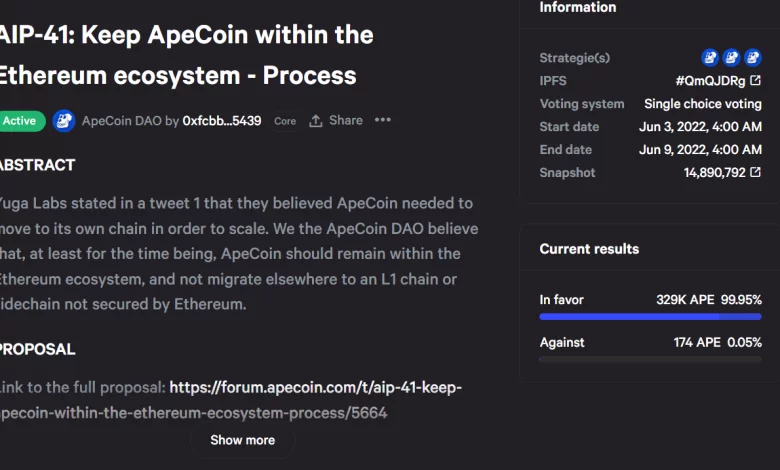Open the snapshot block external link icon
Viewport: 780px width, 470px height.
(x=755, y=172)
